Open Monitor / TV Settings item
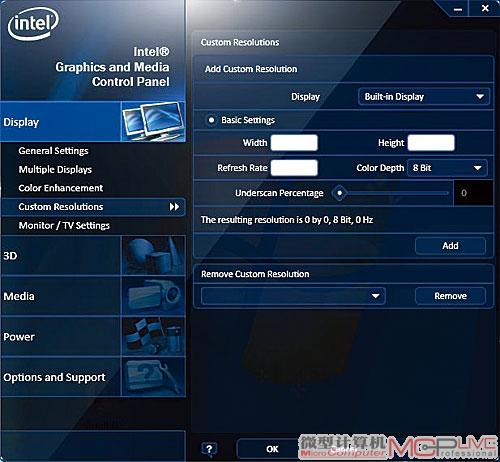 [64, 225]
